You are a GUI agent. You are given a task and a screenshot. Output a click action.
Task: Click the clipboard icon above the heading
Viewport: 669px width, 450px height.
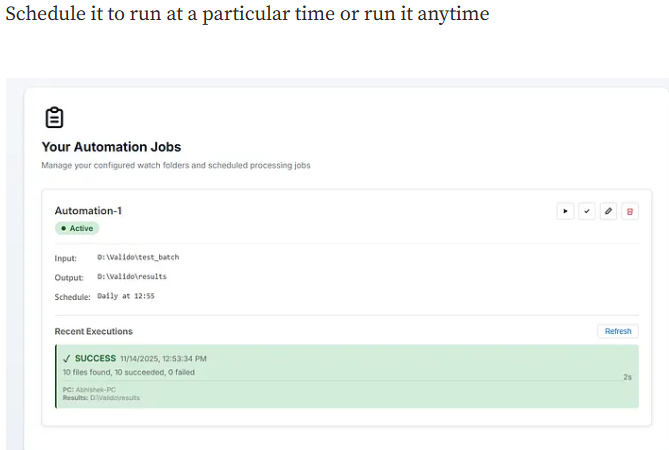(56, 118)
